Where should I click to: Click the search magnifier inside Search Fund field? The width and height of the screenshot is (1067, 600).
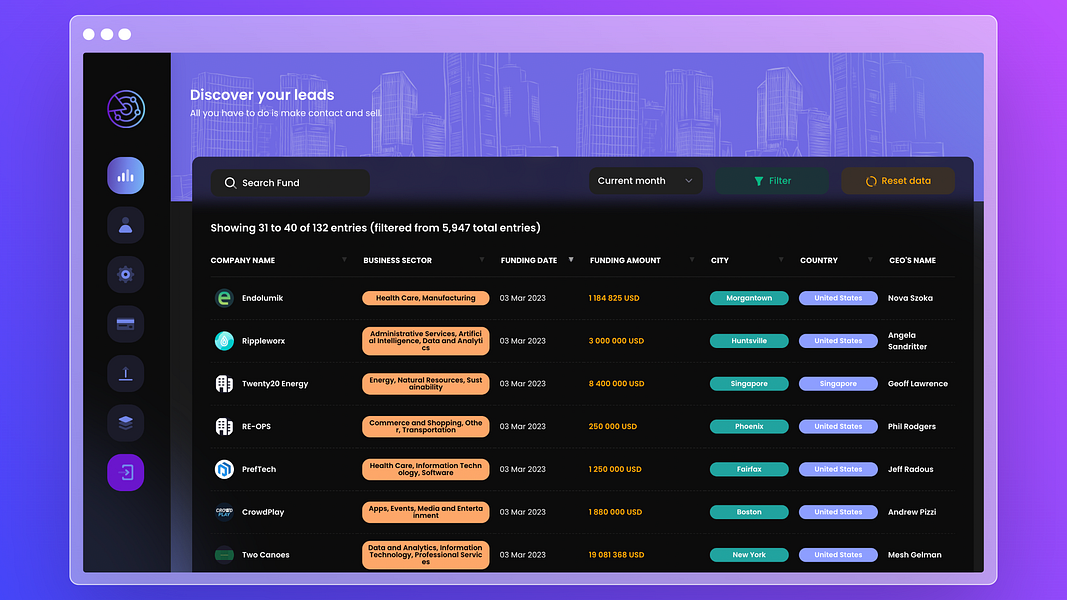[x=230, y=183]
